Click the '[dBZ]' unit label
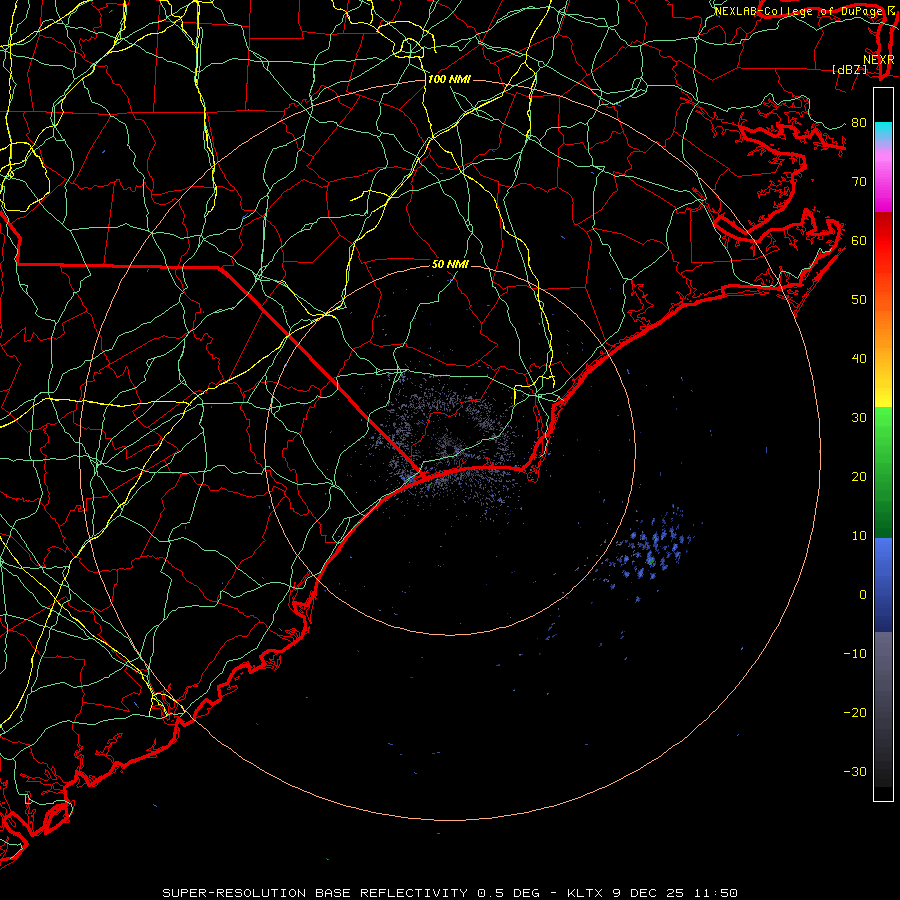900x900 pixels. pos(849,69)
